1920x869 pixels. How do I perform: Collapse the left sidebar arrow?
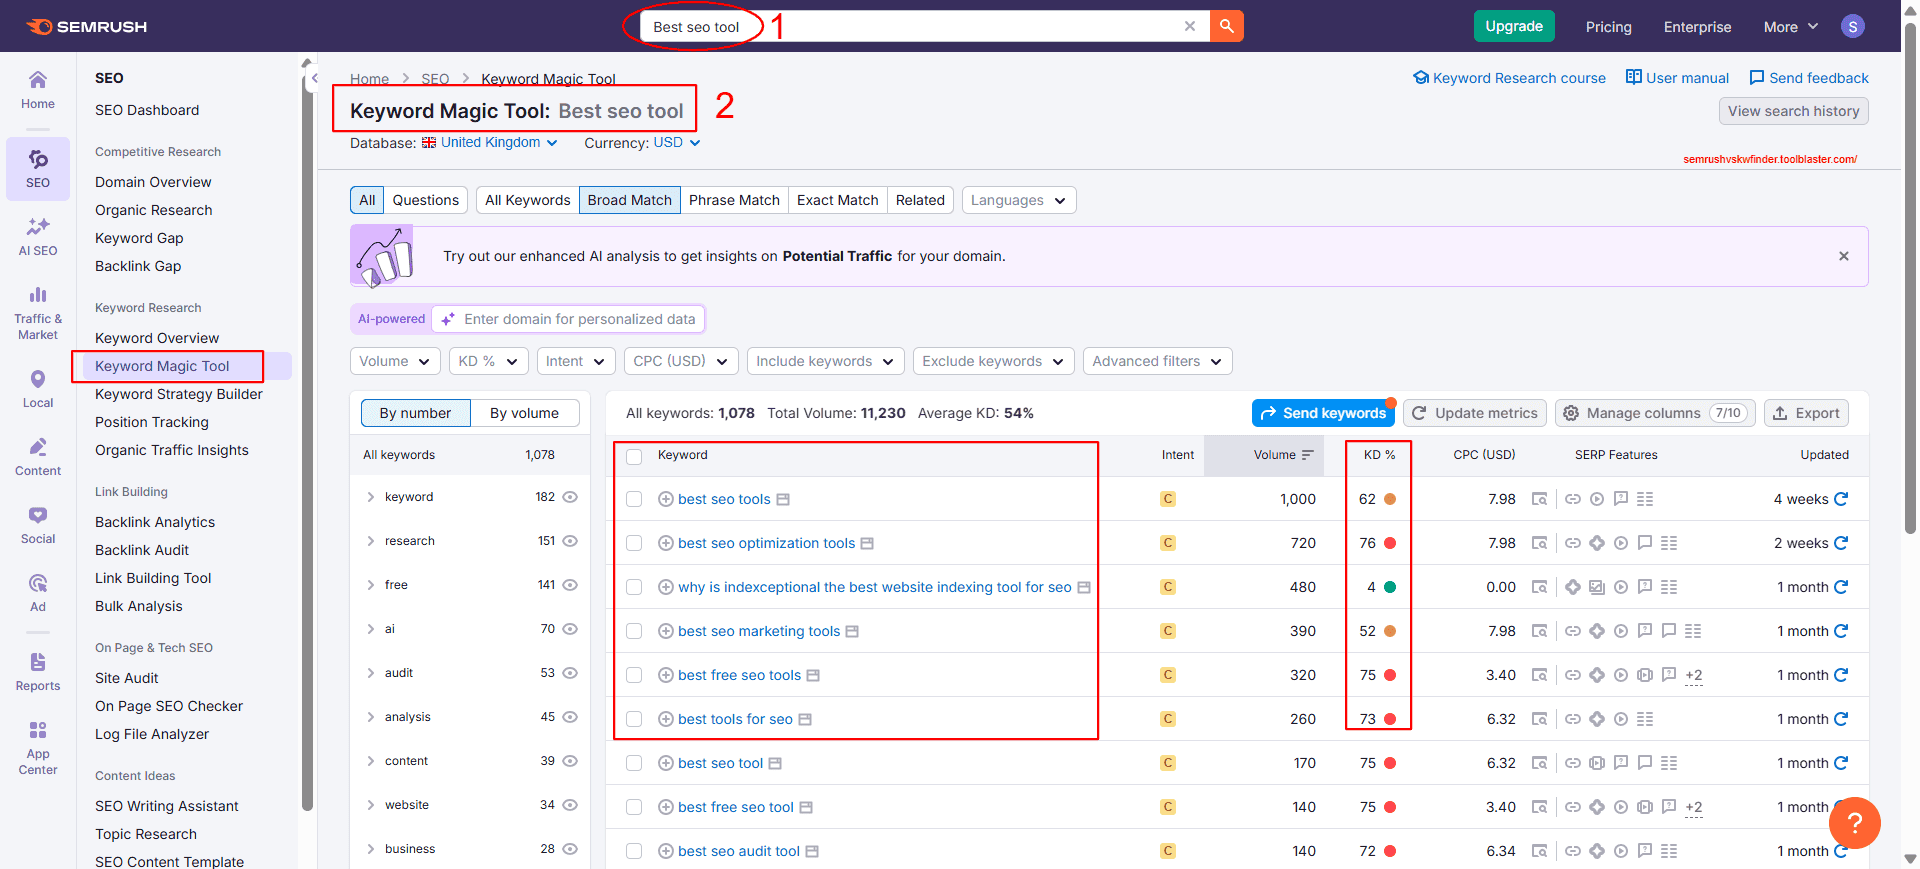(314, 77)
